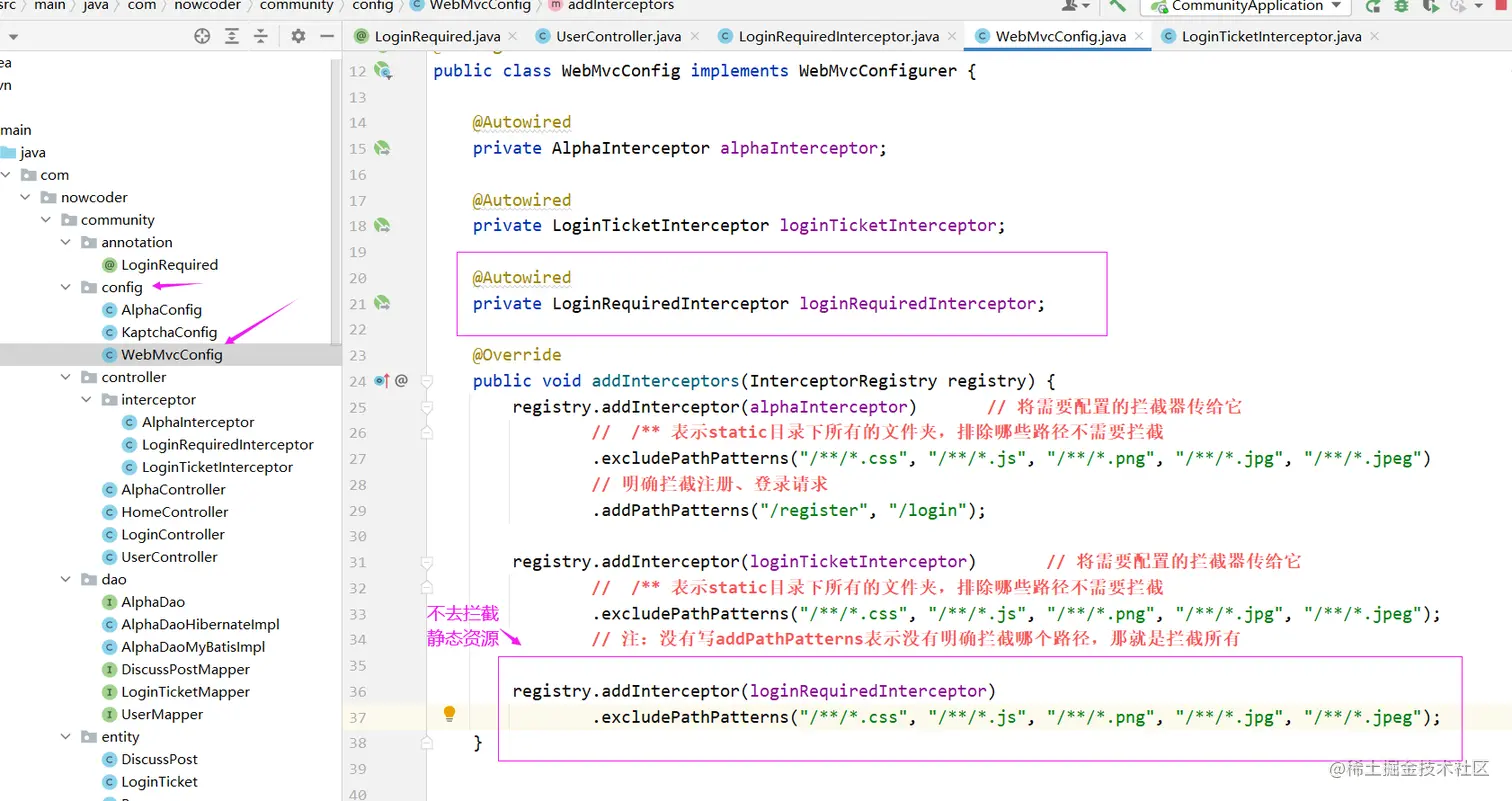The height and width of the screenshot is (801, 1512).
Task: Select WebMvcConfig in project tree
Action: (172, 355)
